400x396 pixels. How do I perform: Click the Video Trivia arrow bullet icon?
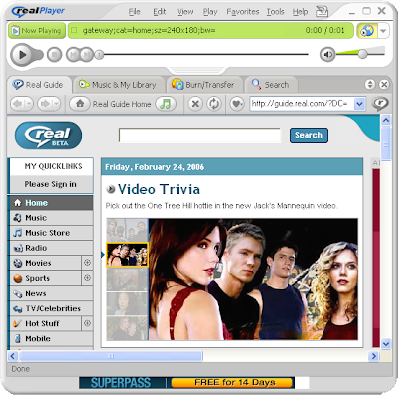coord(111,189)
